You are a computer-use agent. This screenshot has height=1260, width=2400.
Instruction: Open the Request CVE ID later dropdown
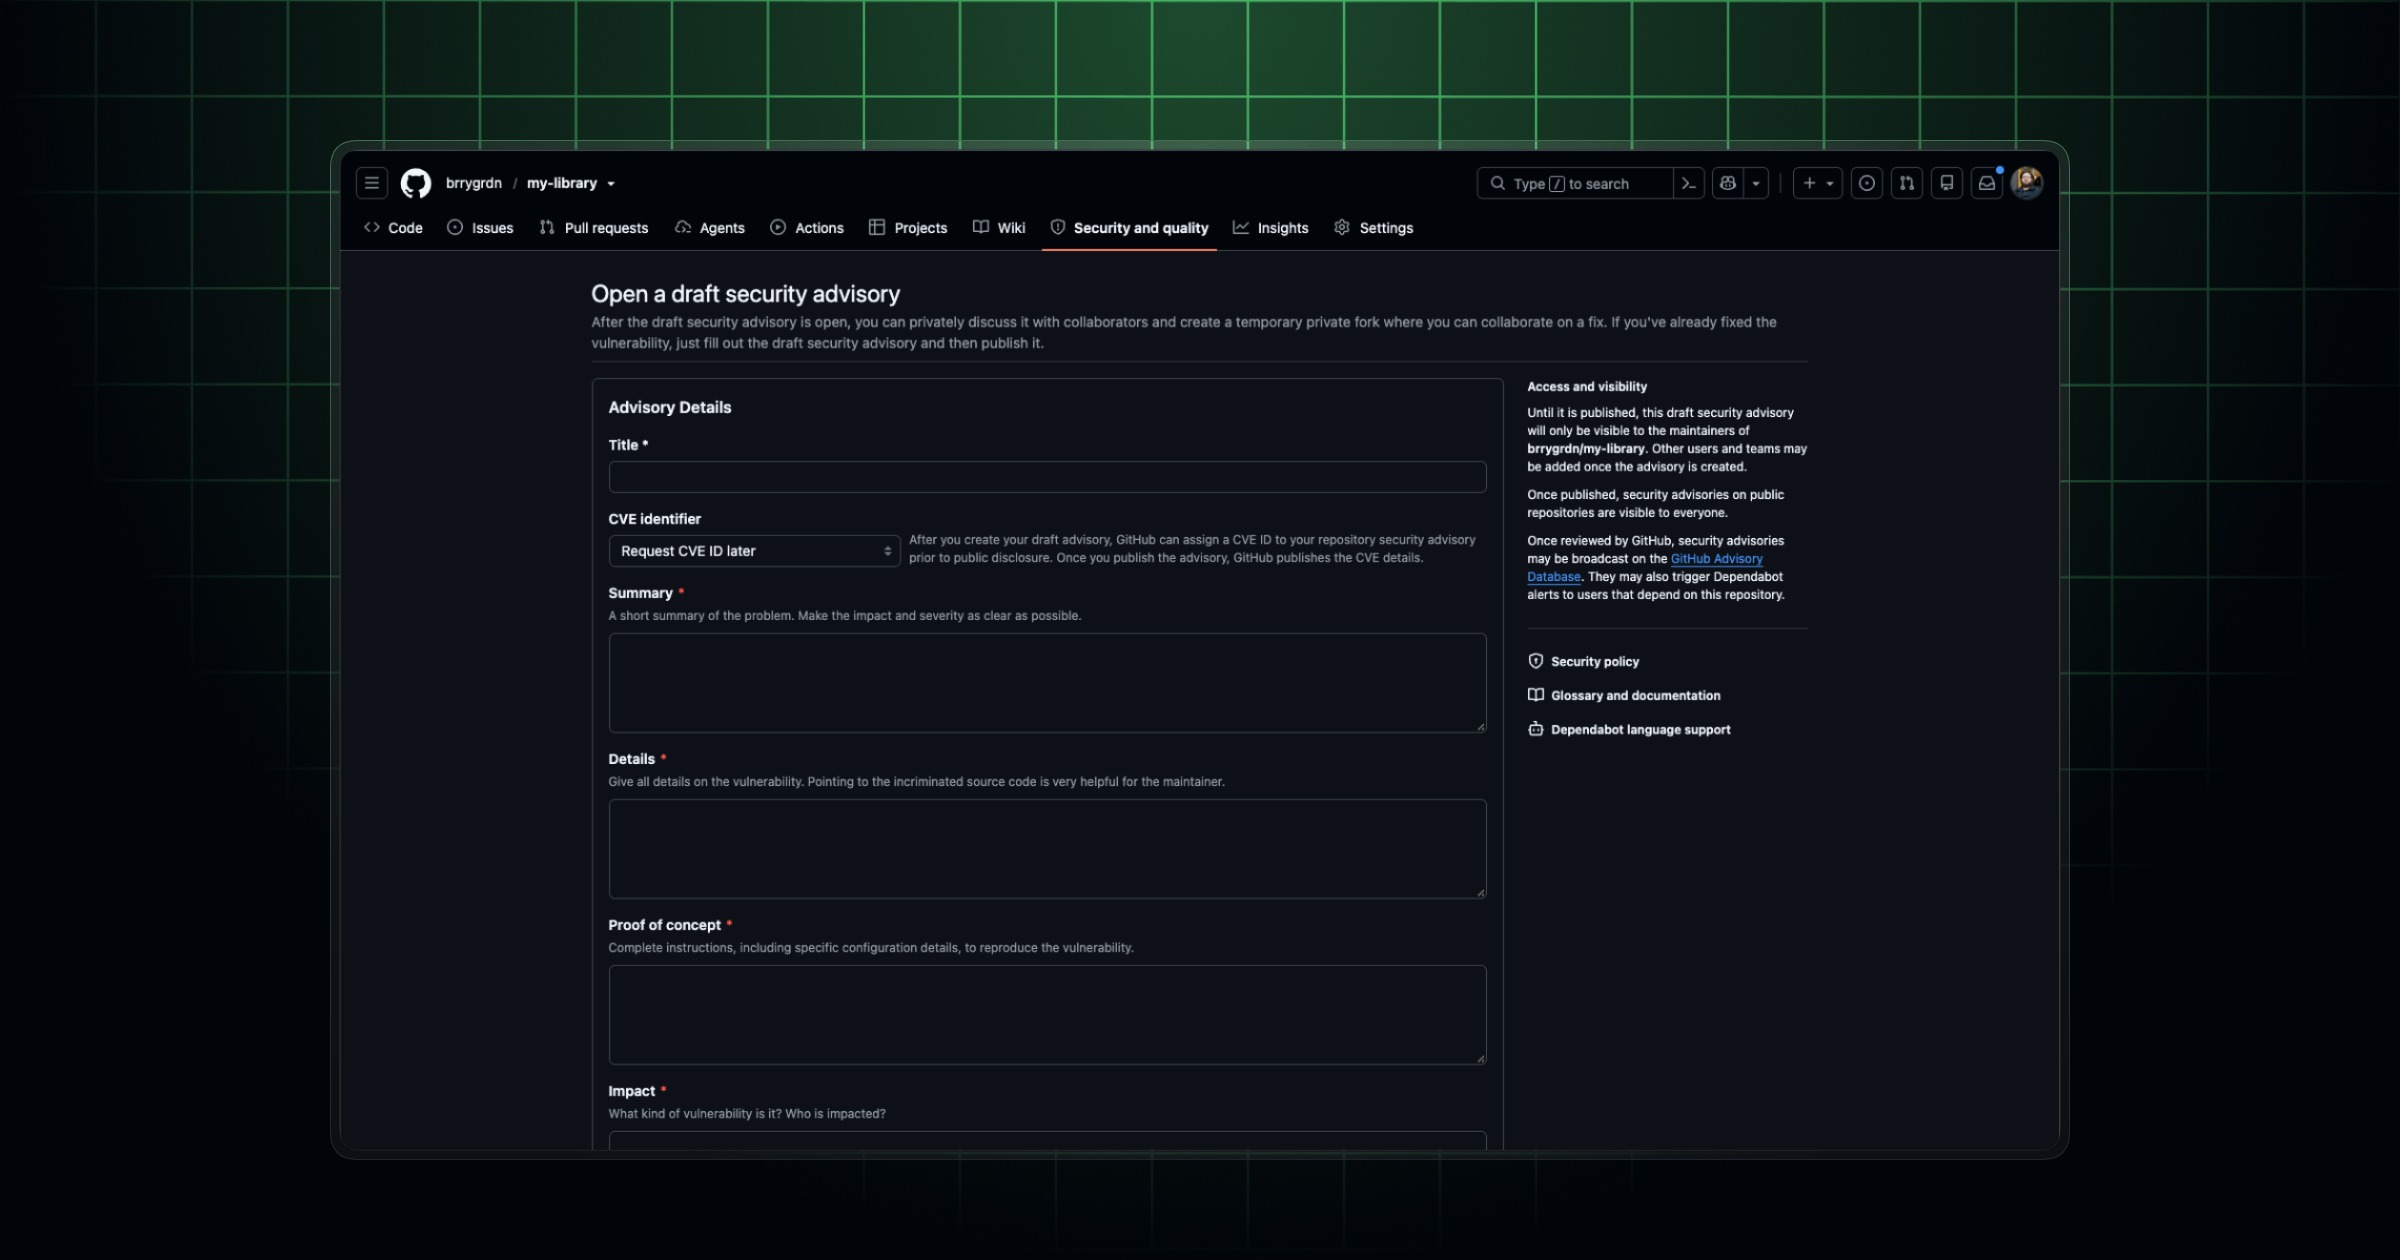coord(754,551)
